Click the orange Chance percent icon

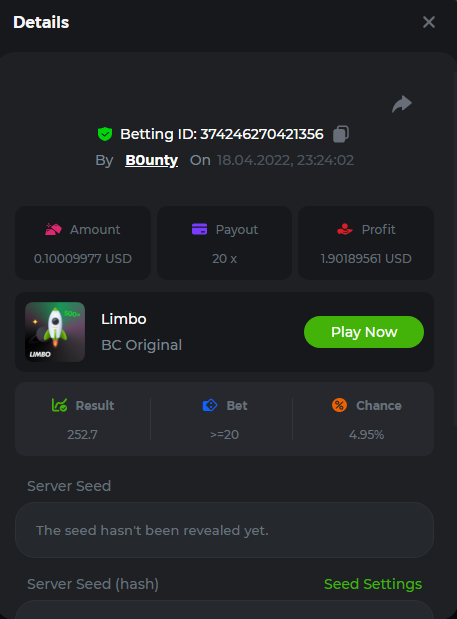click(339, 405)
